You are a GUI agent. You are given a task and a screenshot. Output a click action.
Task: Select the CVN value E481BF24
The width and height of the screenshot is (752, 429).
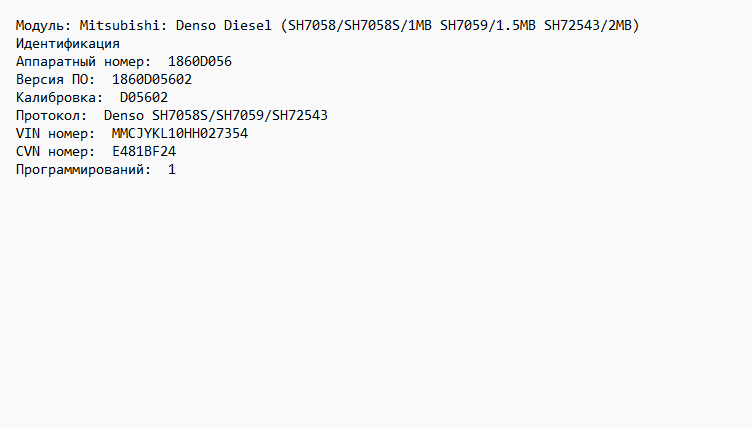click(144, 151)
